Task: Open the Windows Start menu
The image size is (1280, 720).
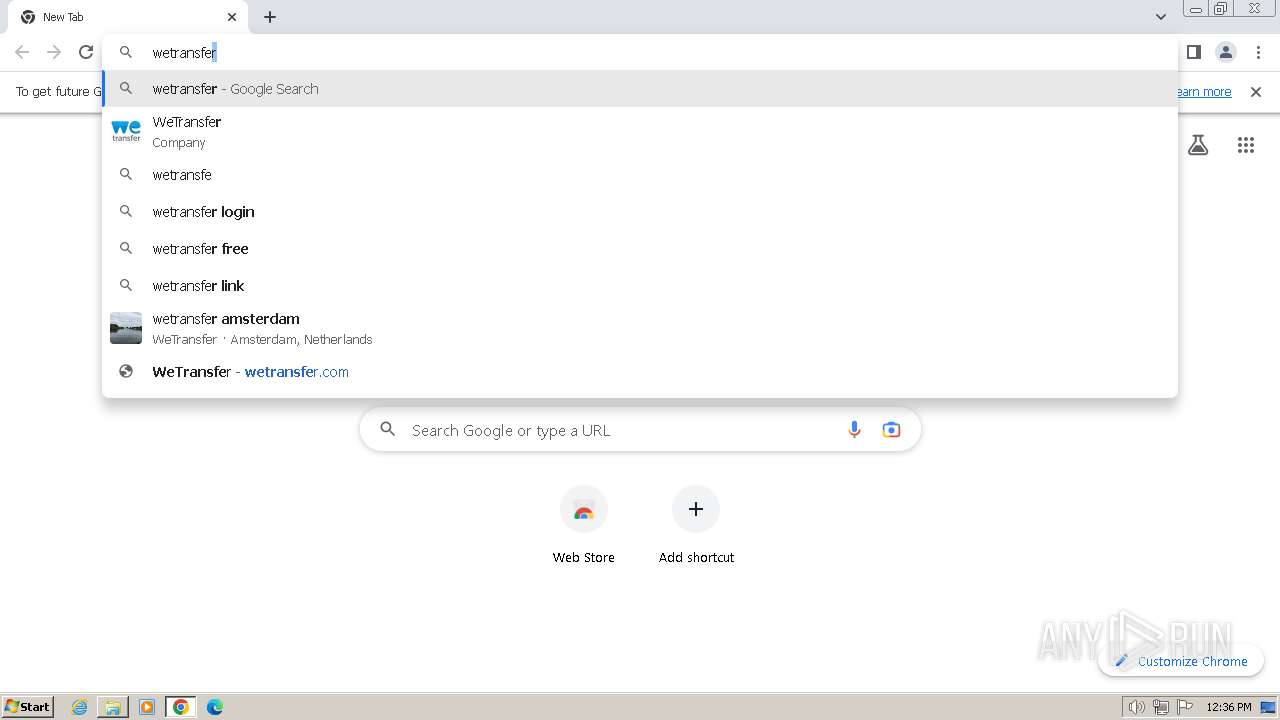Action: (x=28, y=706)
